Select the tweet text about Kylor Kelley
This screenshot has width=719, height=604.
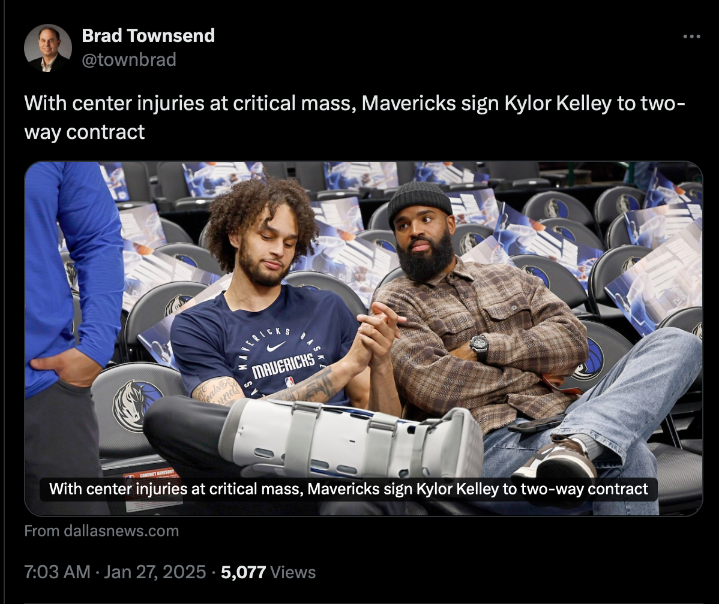[x=350, y=117]
